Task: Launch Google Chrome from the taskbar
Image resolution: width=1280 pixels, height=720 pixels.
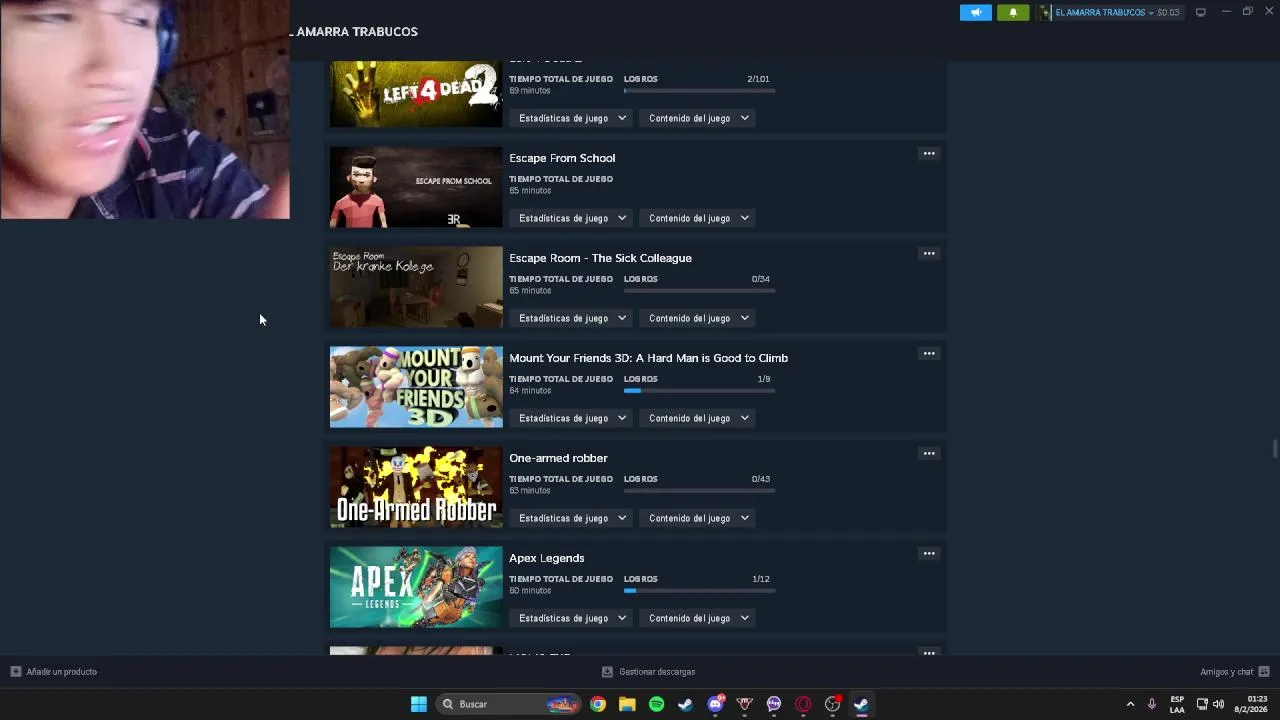Action: [598, 704]
